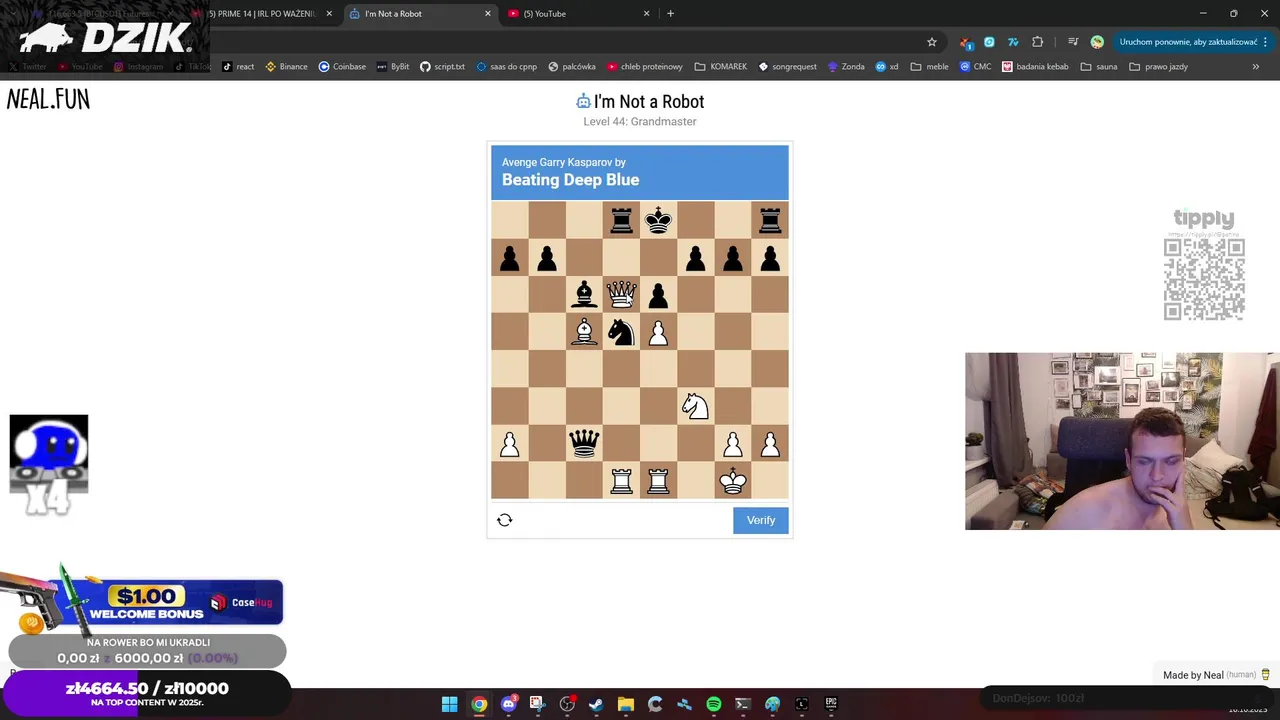The width and height of the screenshot is (1280, 720).
Task: Open Chrome from the taskbar
Action: (x=479, y=704)
